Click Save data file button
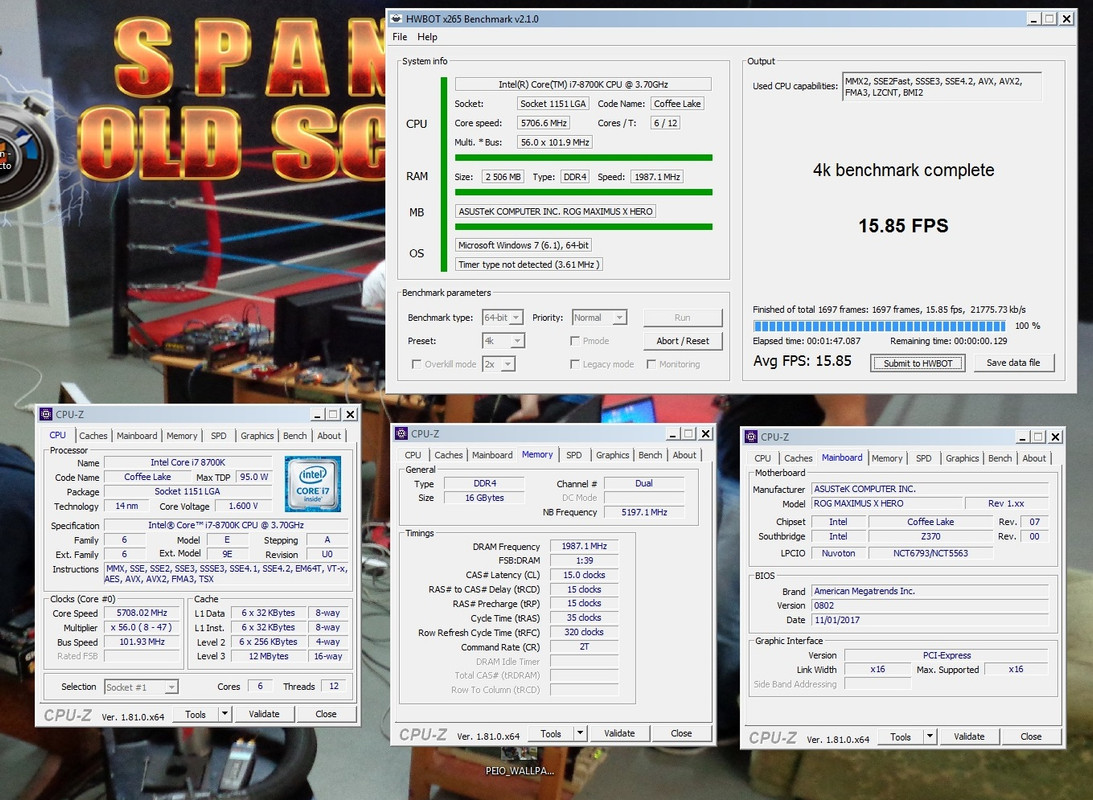 coord(1013,362)
